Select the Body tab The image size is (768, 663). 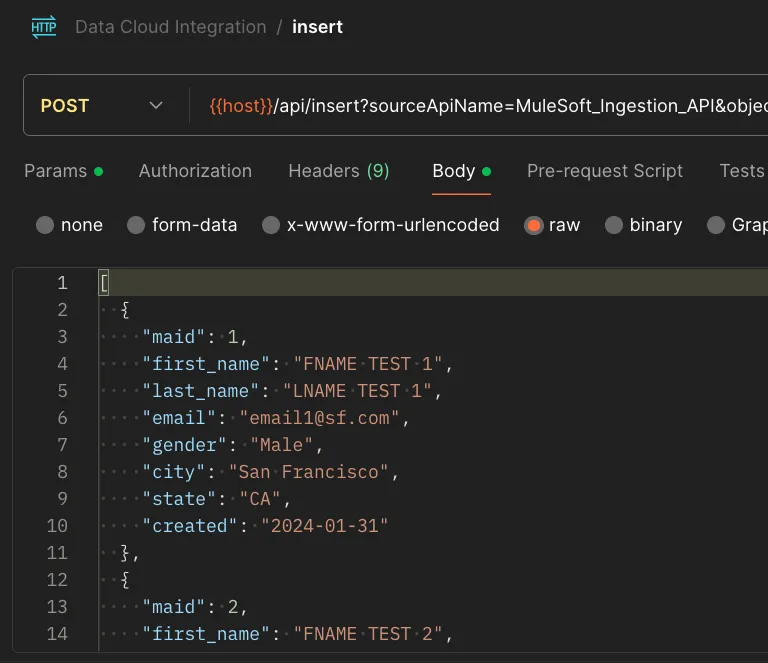[x=461, y=171]
